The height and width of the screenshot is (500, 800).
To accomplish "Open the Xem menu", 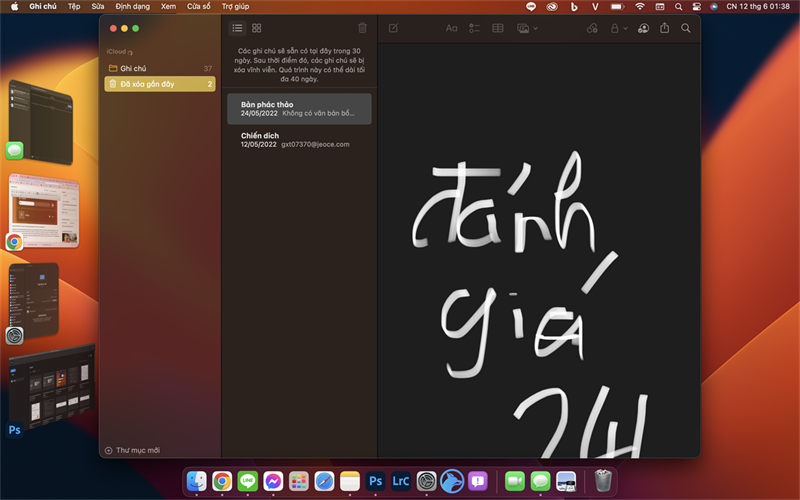I will tap(168, 6).
